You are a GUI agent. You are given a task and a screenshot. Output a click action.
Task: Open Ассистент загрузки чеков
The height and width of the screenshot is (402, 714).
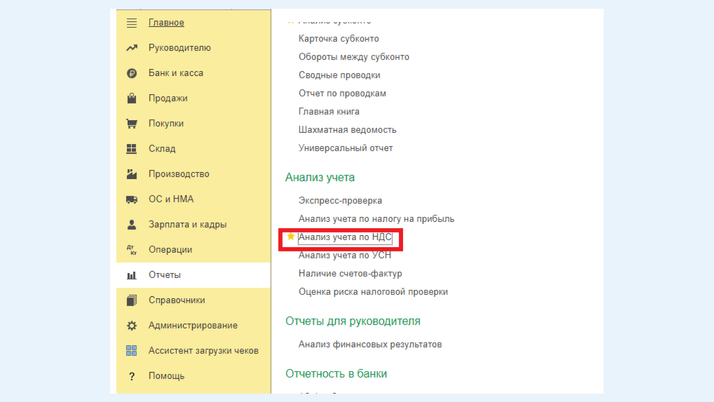[203, 351]
